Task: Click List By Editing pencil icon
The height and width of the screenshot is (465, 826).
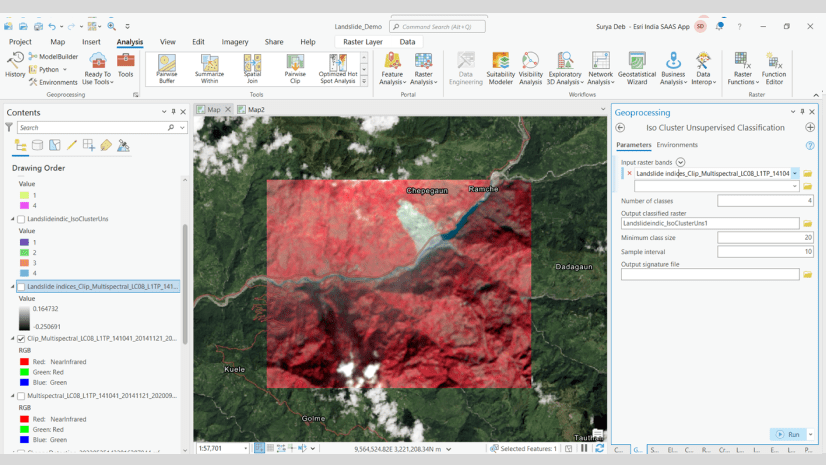Action: point(72,145)
